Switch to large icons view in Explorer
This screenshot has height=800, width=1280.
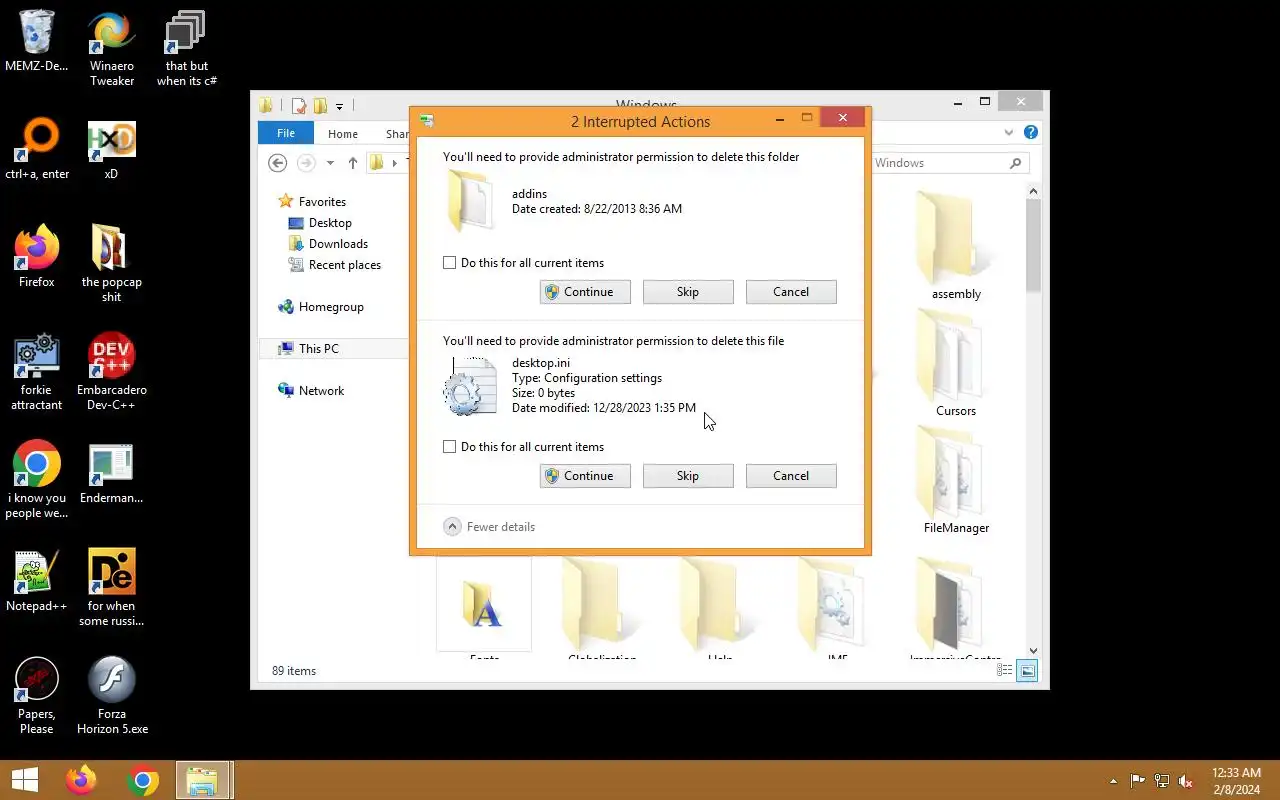click(1027, 671)
